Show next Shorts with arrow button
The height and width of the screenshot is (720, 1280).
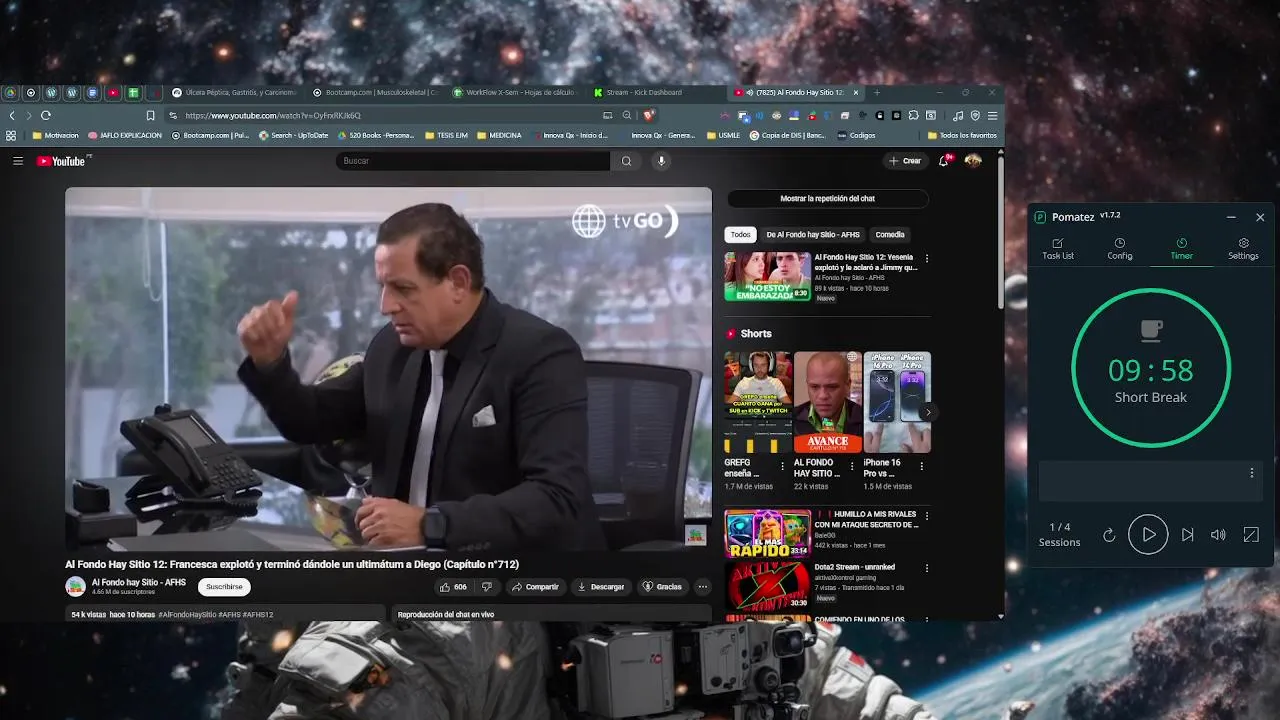pos(927,412)
